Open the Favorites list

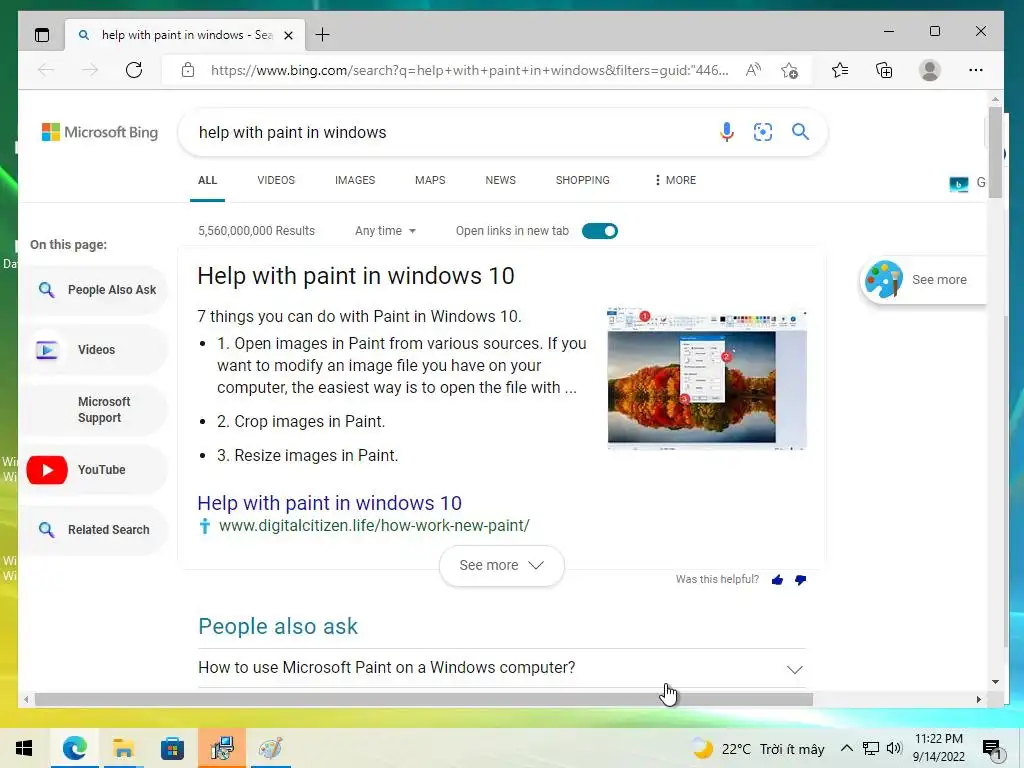click(840, 70)
